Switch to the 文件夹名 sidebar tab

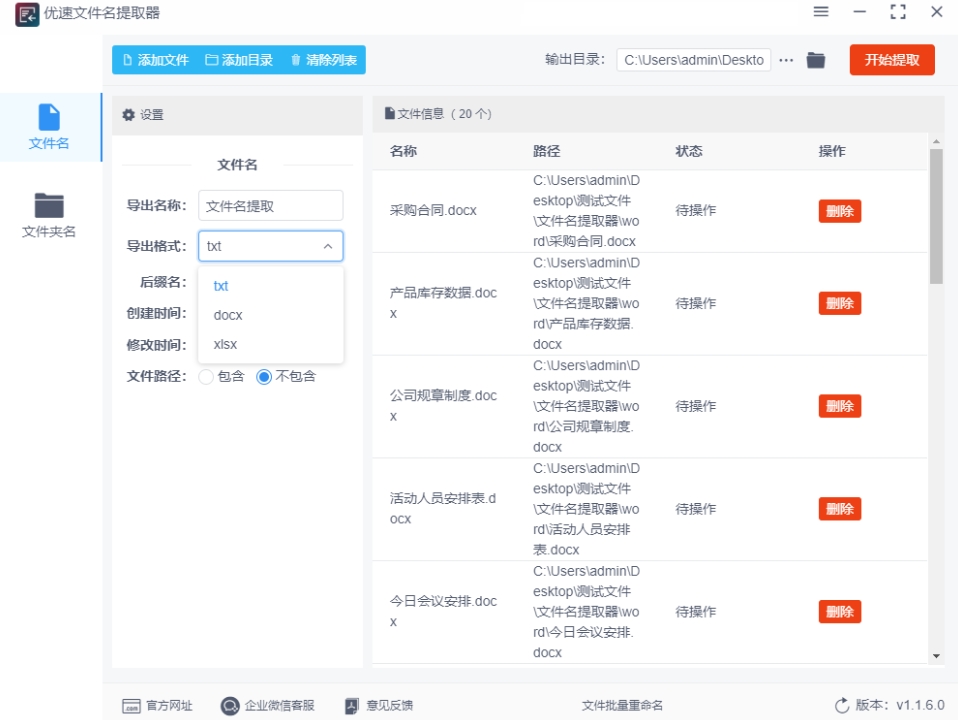click(x=49, y=215)
